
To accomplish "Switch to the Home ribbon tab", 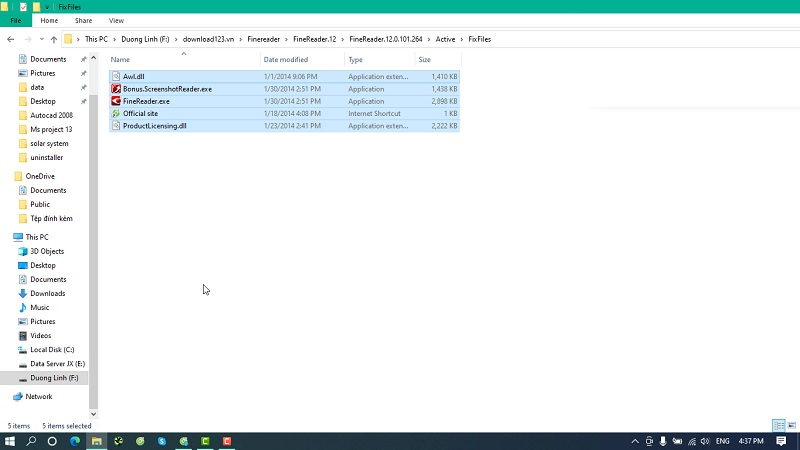I will click(49, 20).
